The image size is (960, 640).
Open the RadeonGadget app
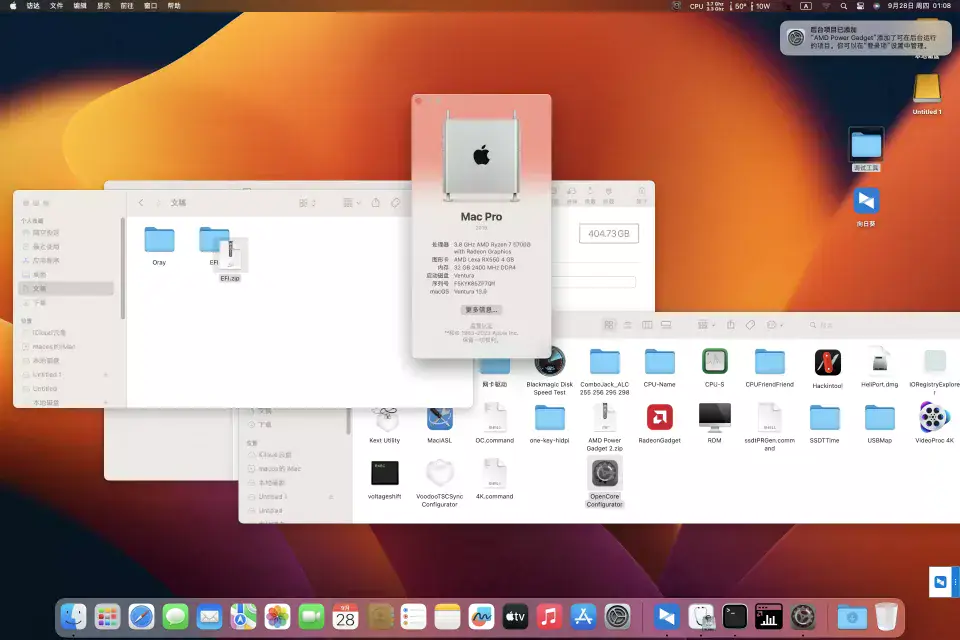[x=659, y=418]
